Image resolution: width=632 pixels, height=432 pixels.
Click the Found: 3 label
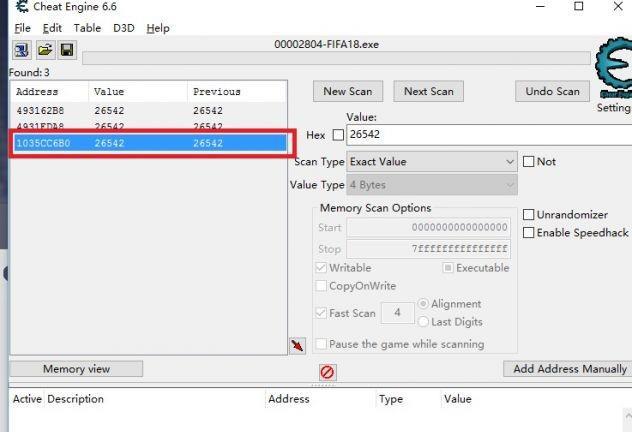point(29,73)
